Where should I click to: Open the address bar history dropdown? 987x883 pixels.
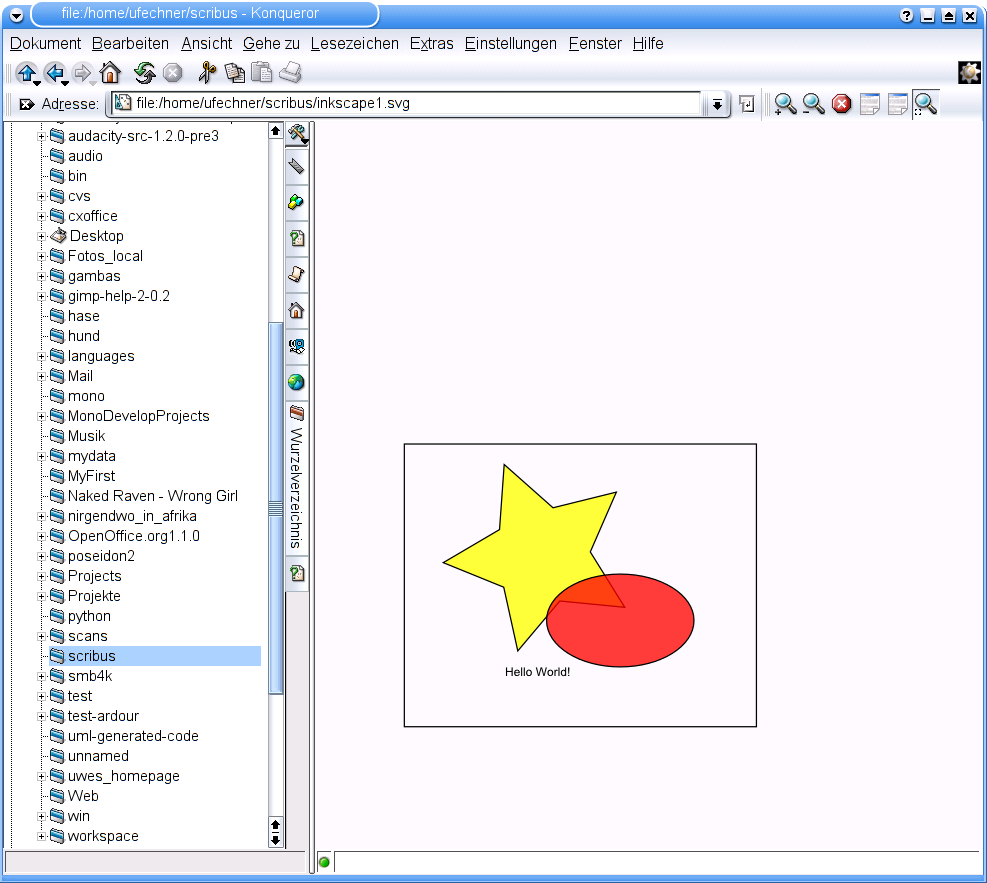pyautogui.click(x=717, y=104)
